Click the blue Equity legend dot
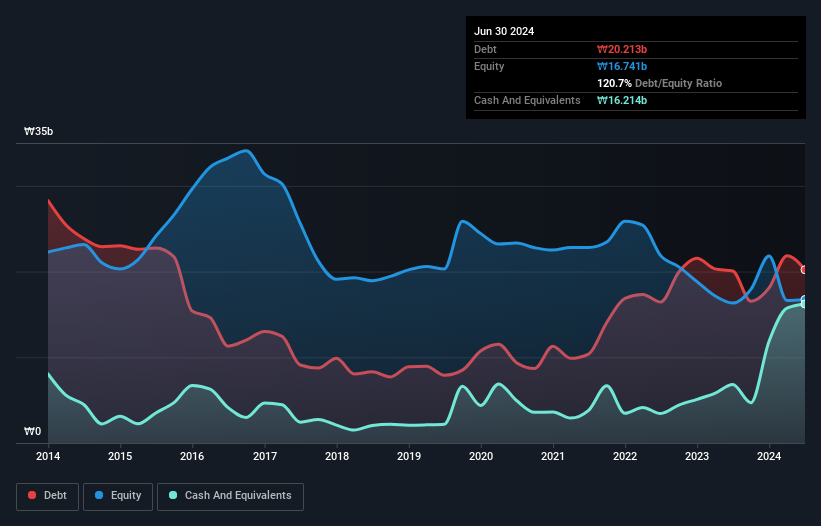 tap(99, 495)
